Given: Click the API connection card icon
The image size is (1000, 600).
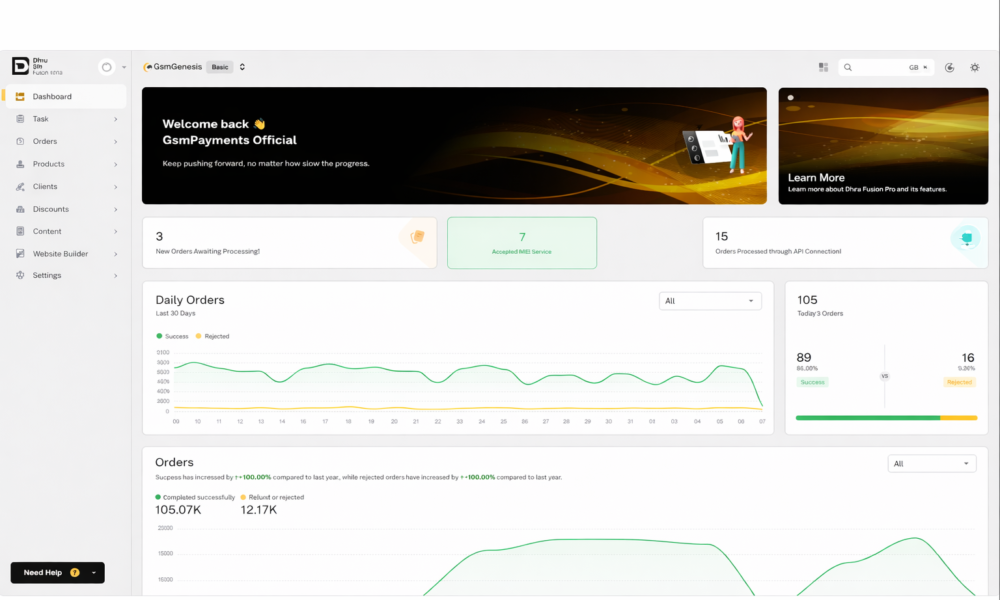Looking at the screenshot, I should (966, 238).
